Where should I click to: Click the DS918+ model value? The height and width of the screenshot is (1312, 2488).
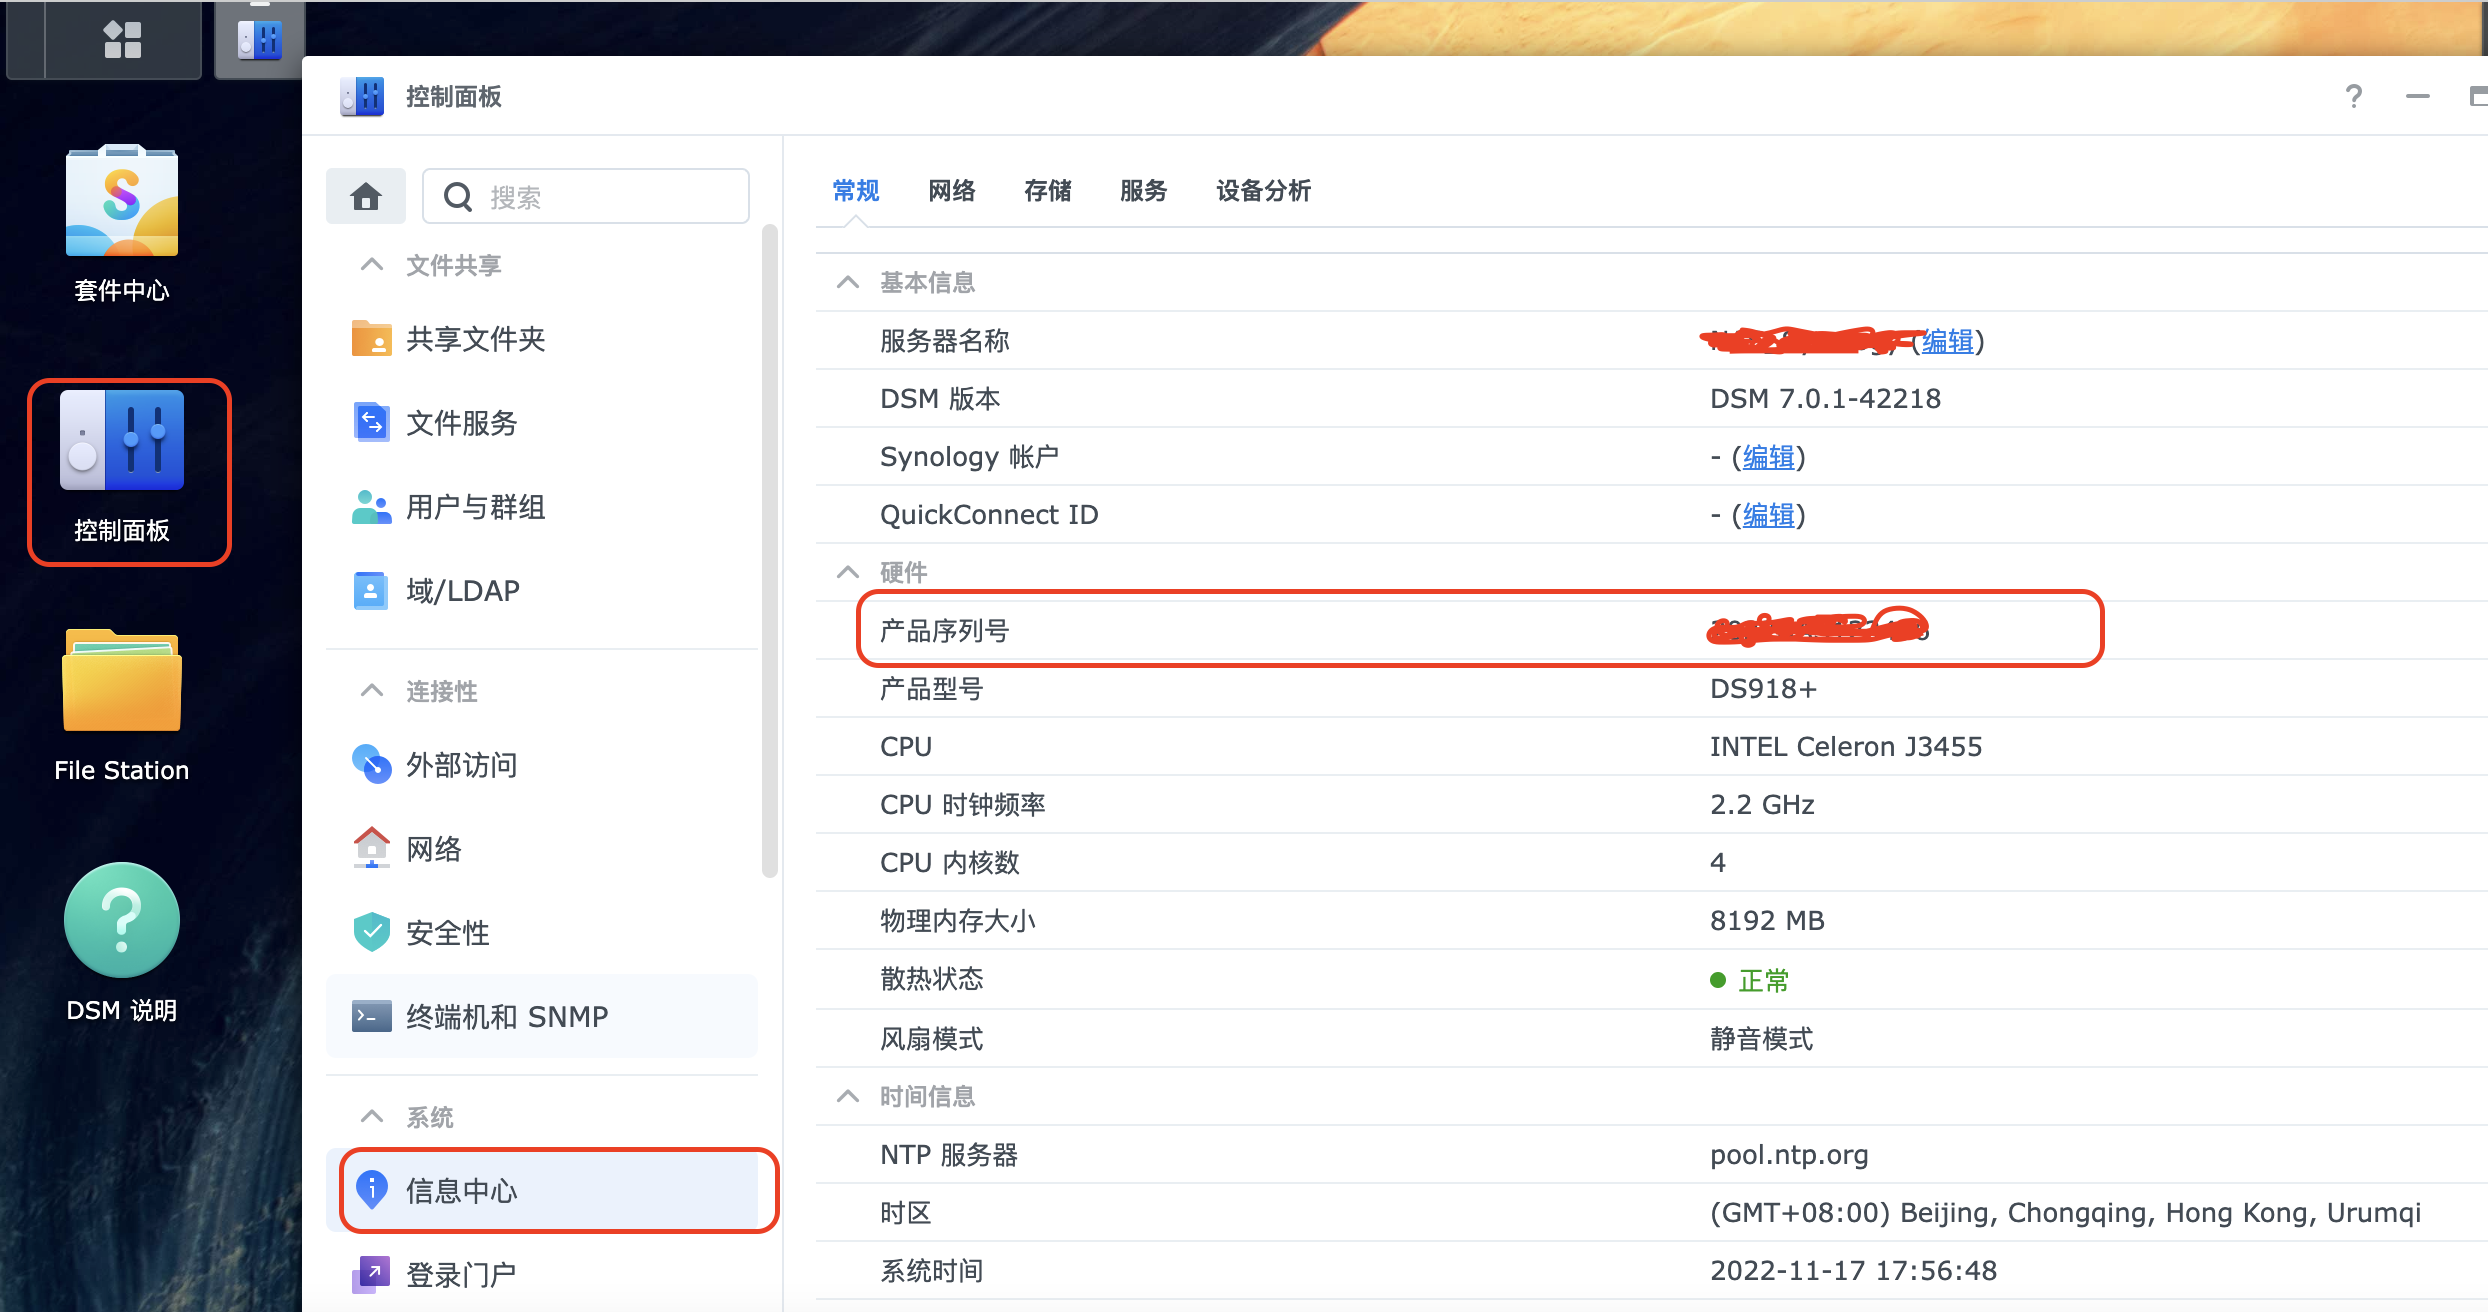[1763, 689]
